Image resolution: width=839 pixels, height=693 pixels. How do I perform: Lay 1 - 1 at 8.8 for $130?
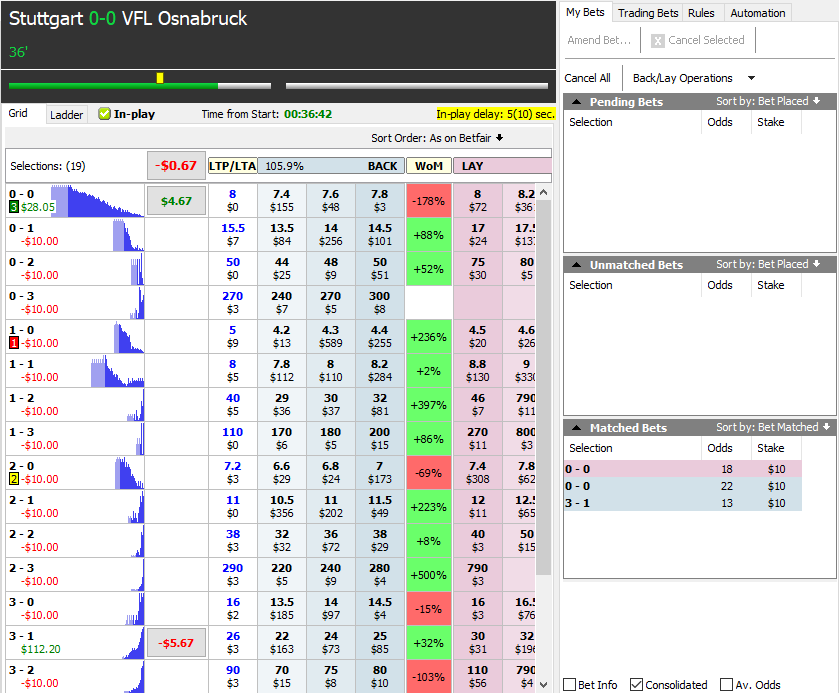pyautogui.click(x=478, y=370)
